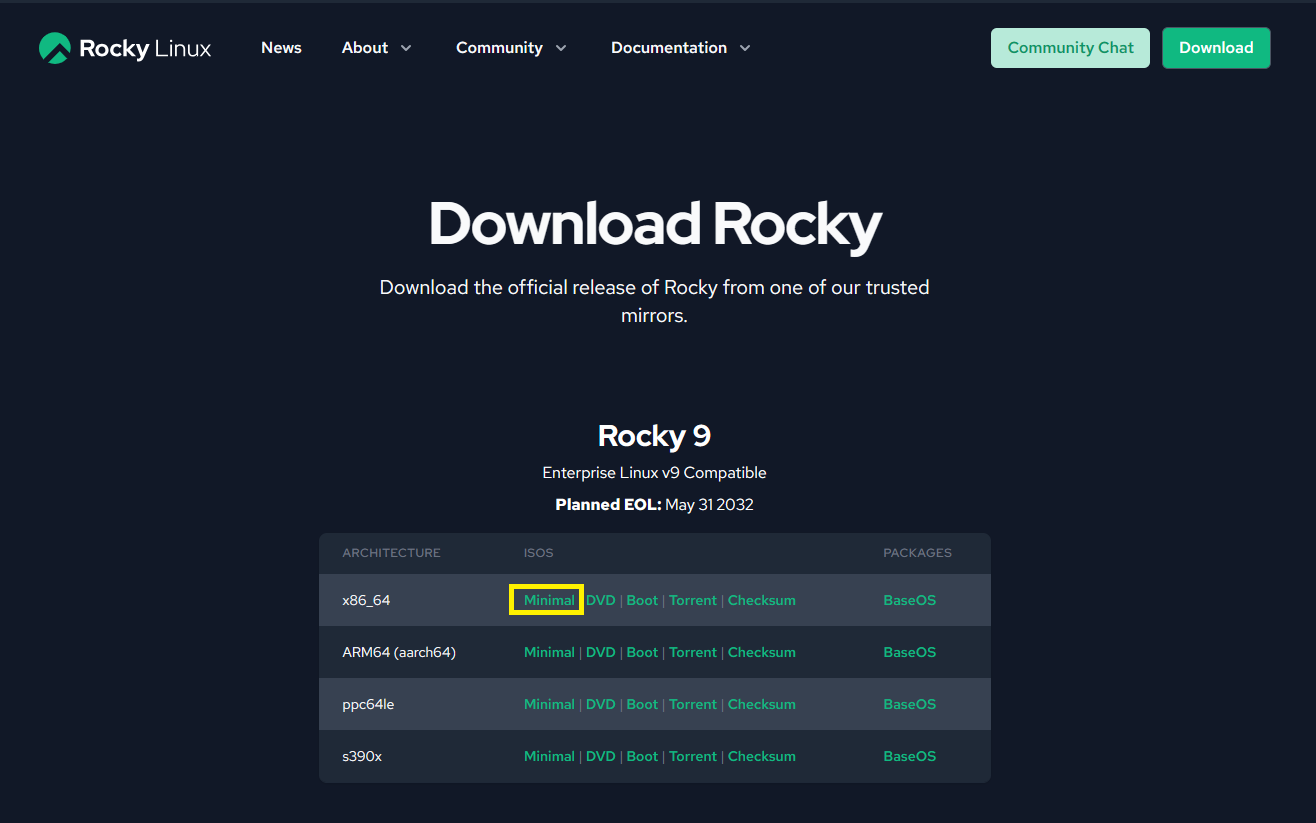The width and height of the screenshot is (1316, 823).
Task: Open s390x BaseOS packages
Action: tap(910, 756)
